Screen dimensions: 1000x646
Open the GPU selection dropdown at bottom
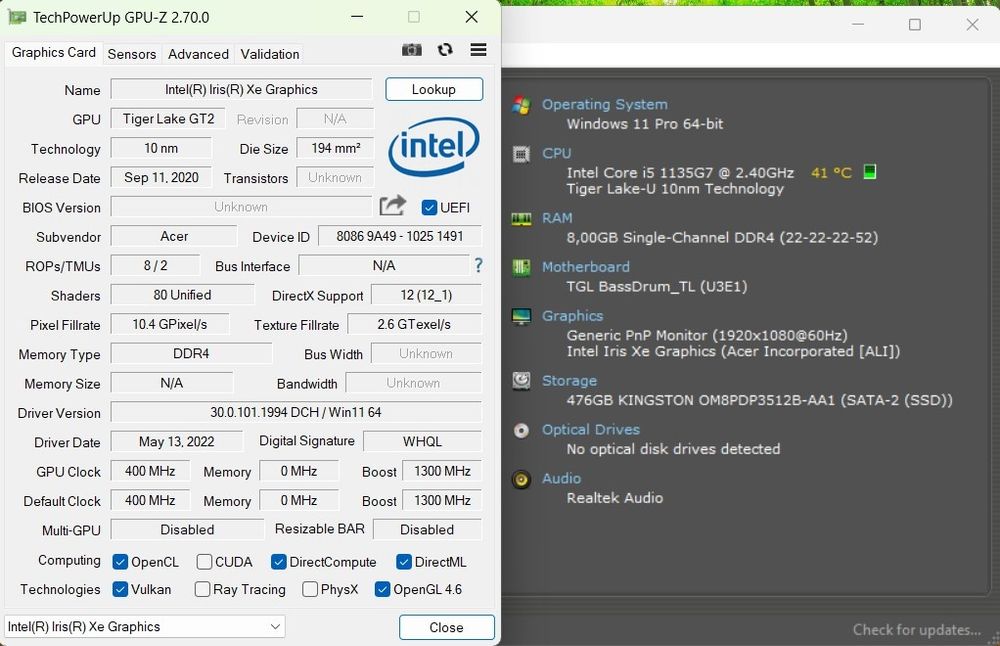(145, 626)
